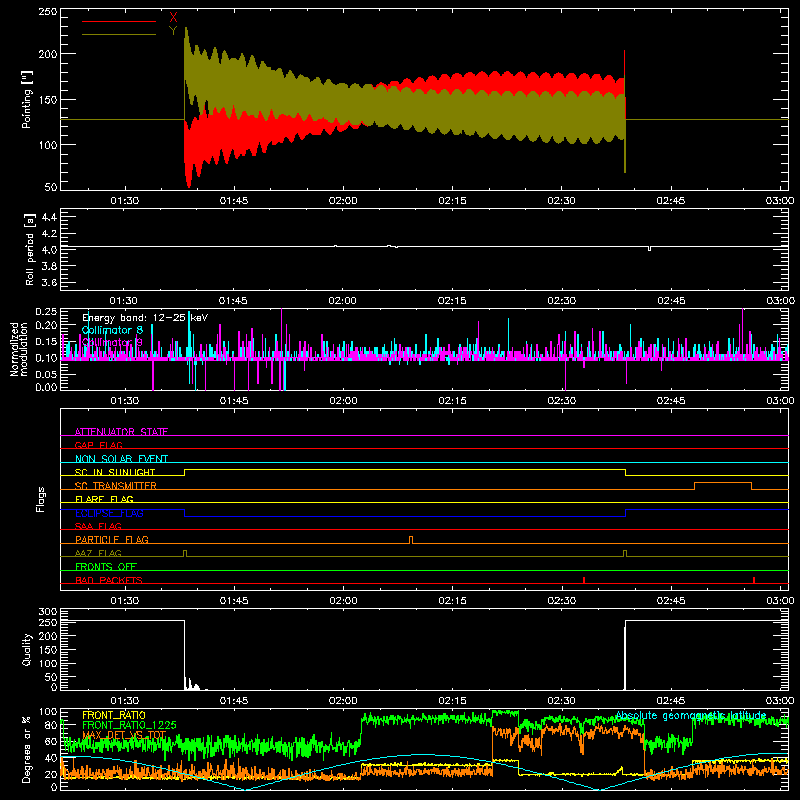This screenshot has height=800, width=800.
Task: Click the "250" value on pointing axis
Action: point(47,12)
